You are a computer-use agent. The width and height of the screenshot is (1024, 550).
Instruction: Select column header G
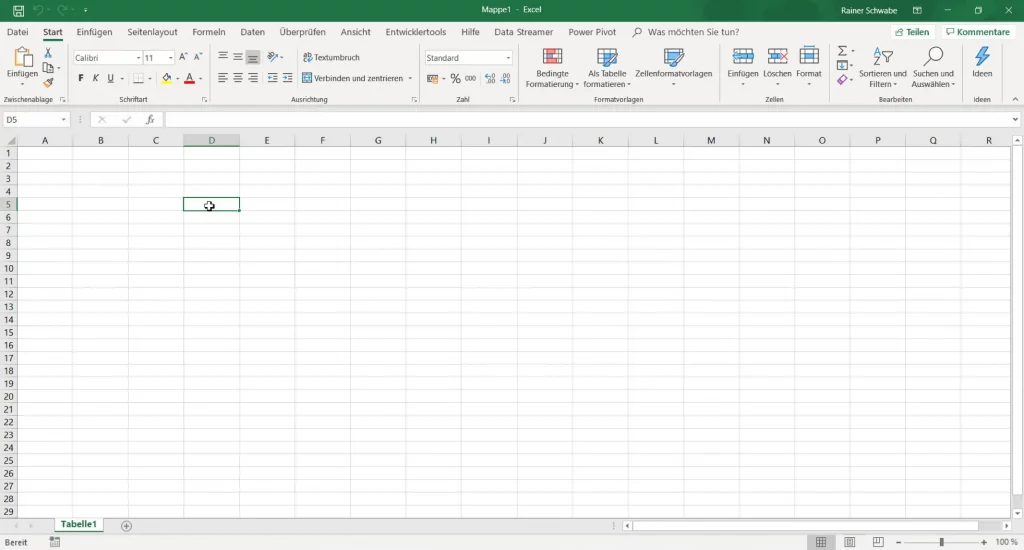pyautogui.click(x=377, y=140)
